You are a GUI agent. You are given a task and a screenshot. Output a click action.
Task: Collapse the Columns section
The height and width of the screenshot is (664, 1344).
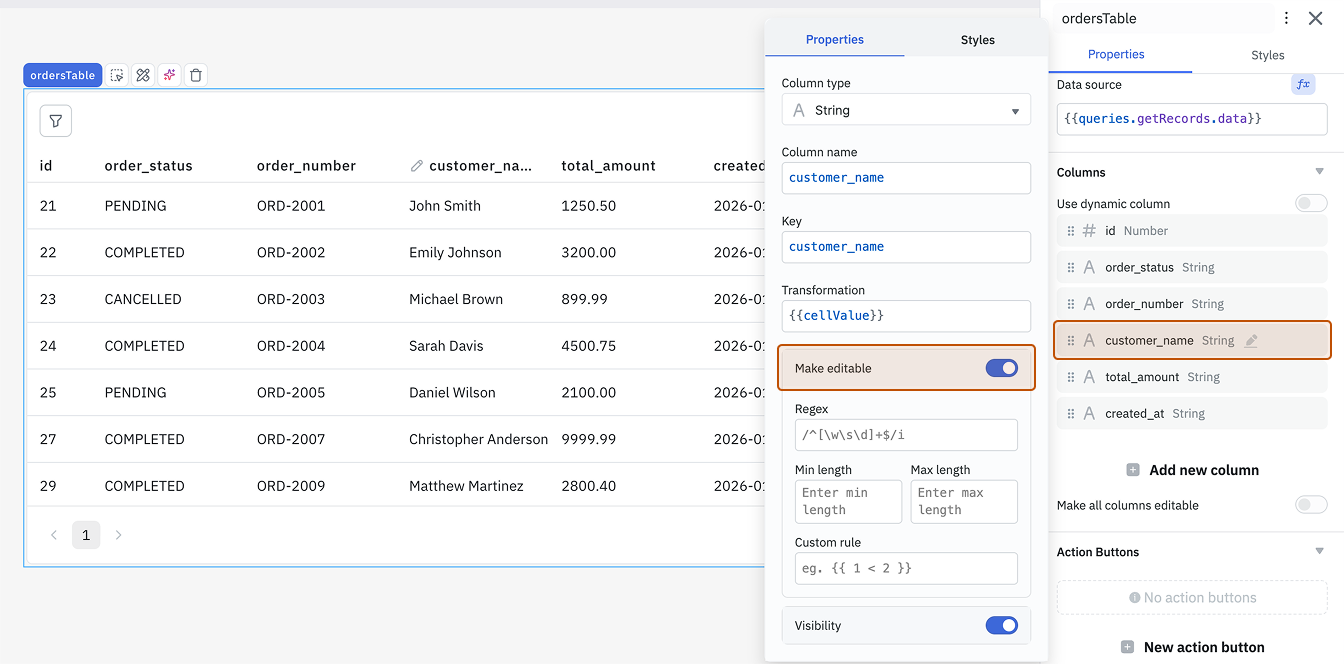click(1319, 172)
